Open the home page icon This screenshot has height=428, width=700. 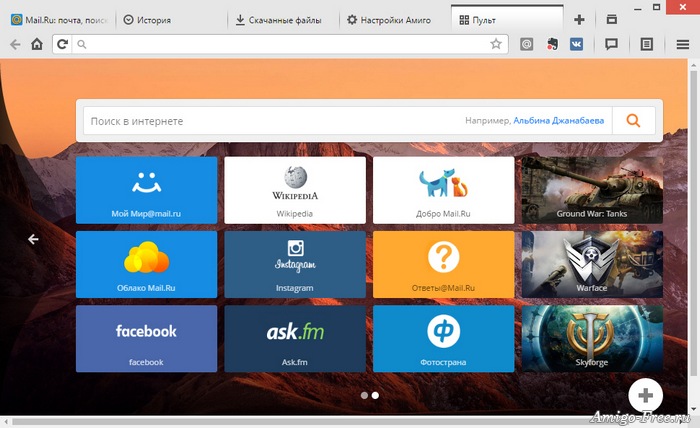pyautogui.click(x=37, y=44)
